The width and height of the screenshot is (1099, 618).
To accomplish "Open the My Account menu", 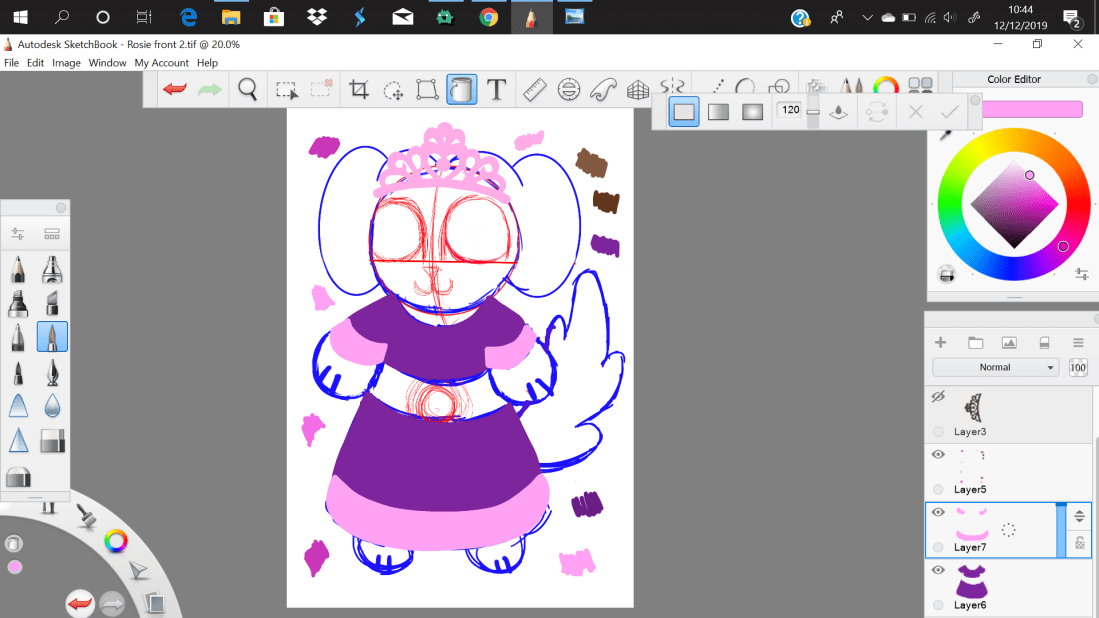I will (161, 63).
